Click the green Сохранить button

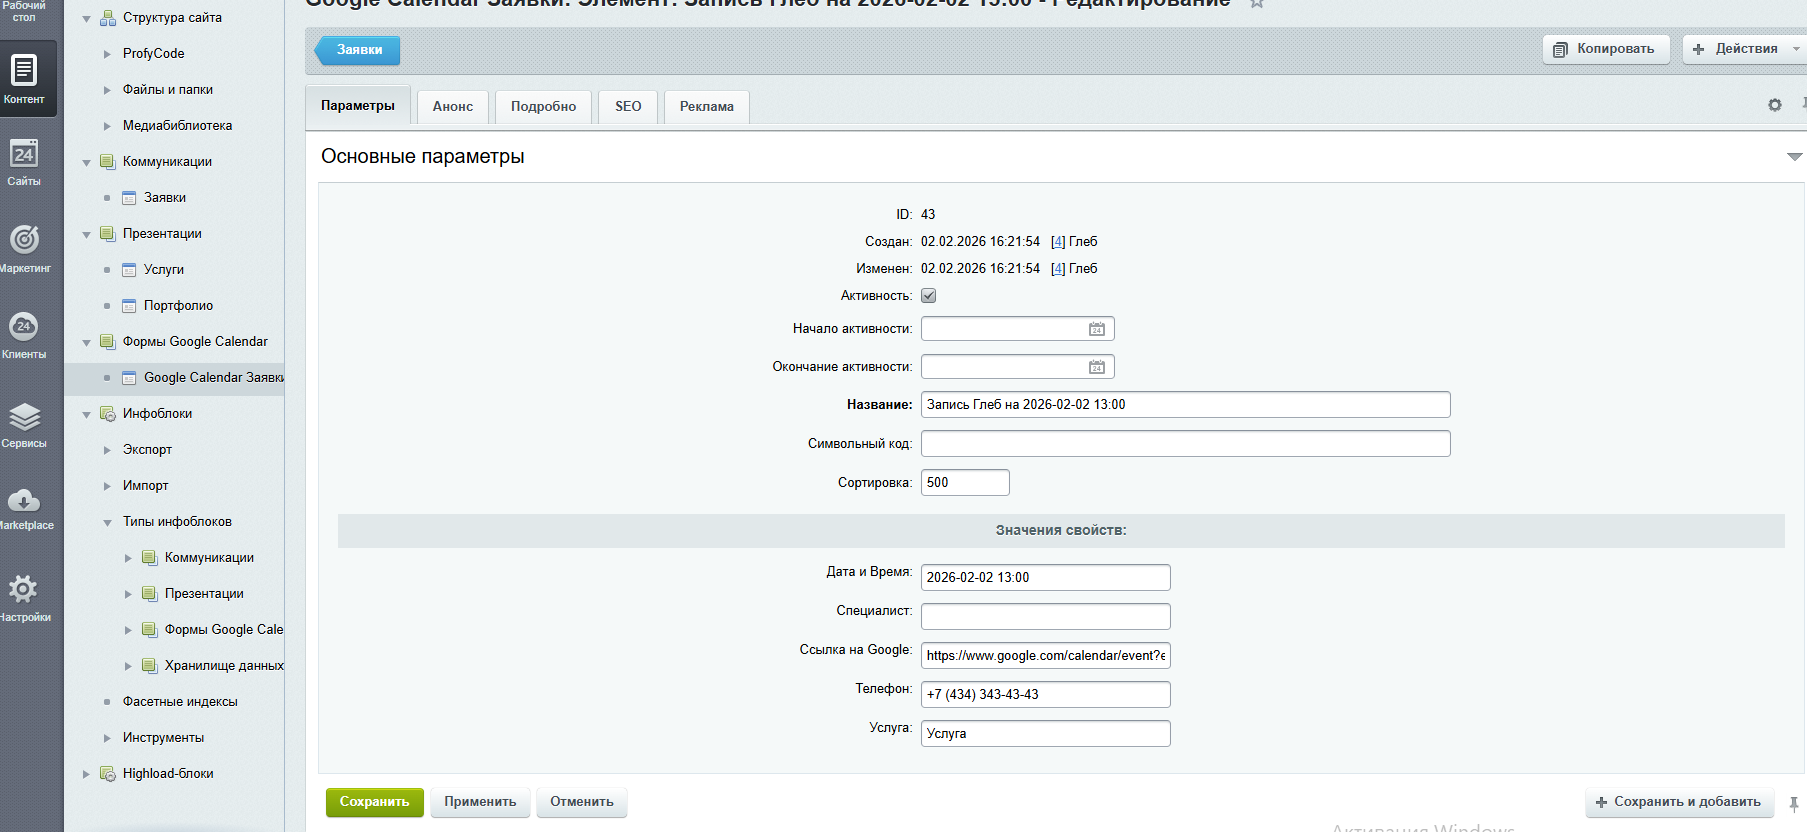(374, 802)
